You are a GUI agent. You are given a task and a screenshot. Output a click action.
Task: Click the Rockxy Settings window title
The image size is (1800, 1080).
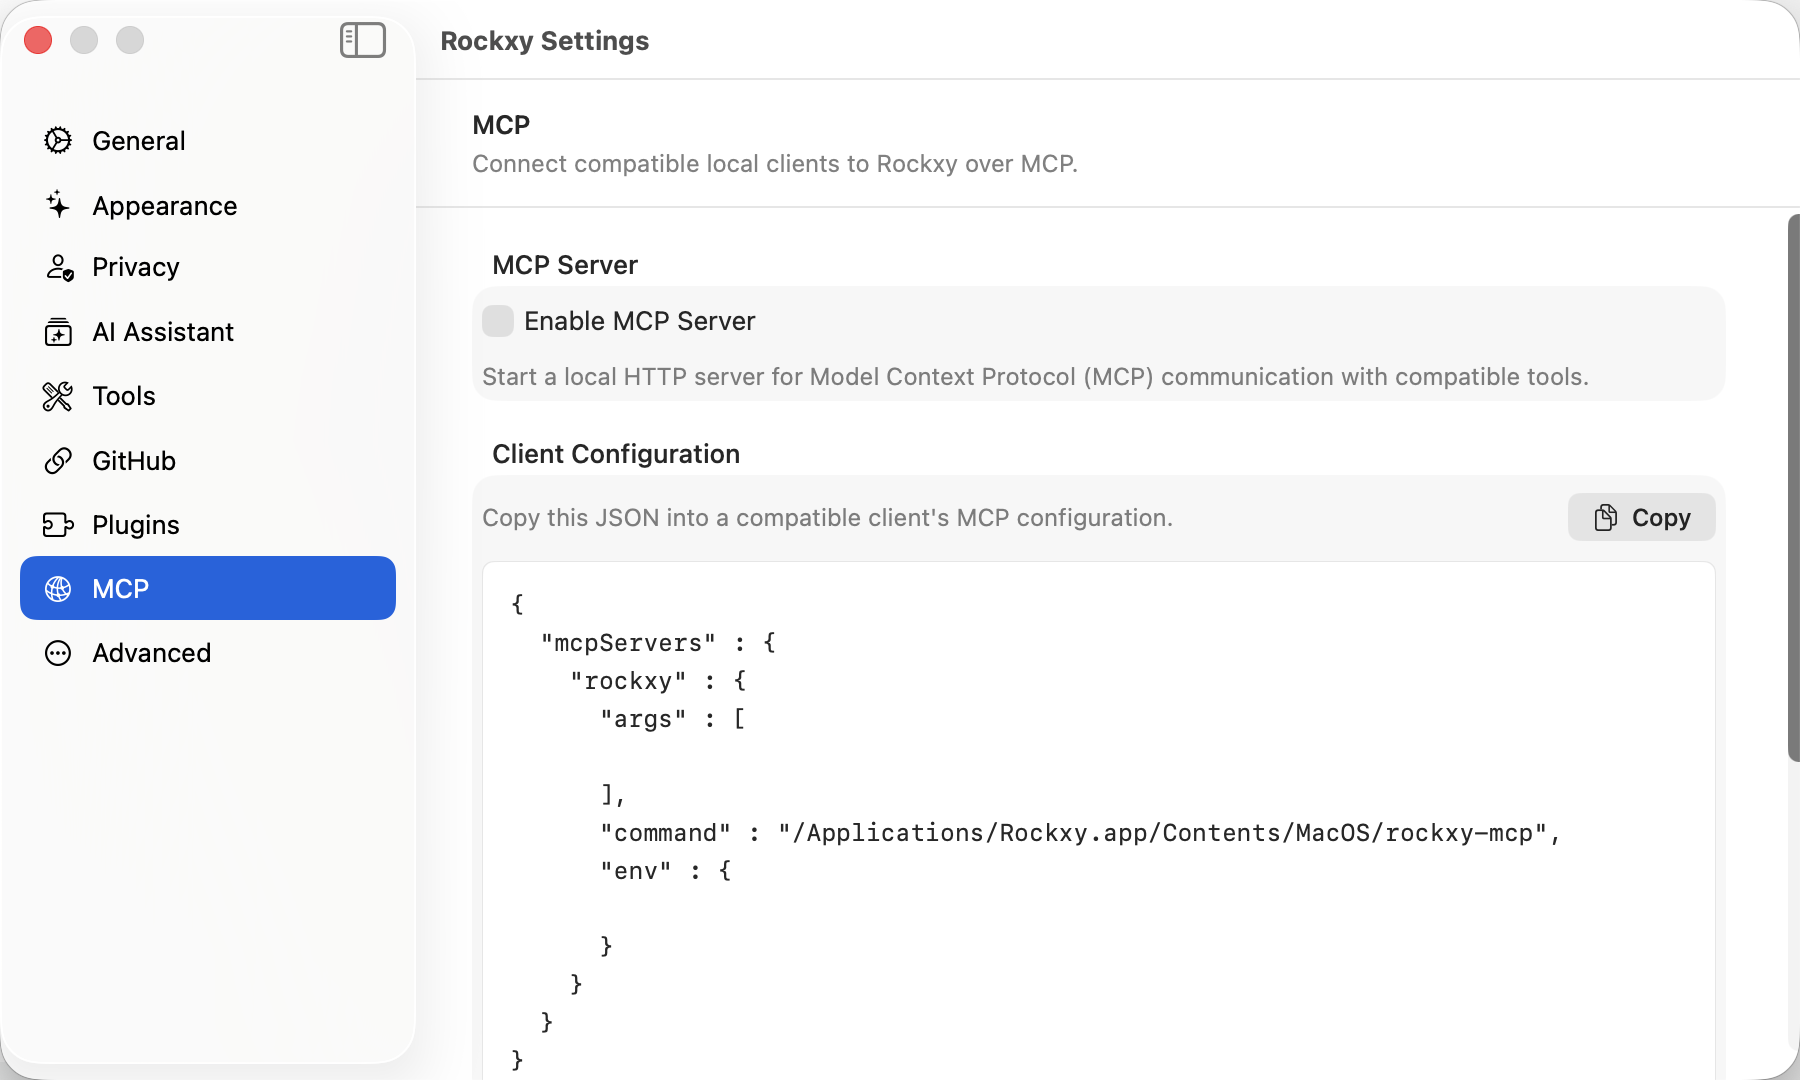click(x=544, y=41)
